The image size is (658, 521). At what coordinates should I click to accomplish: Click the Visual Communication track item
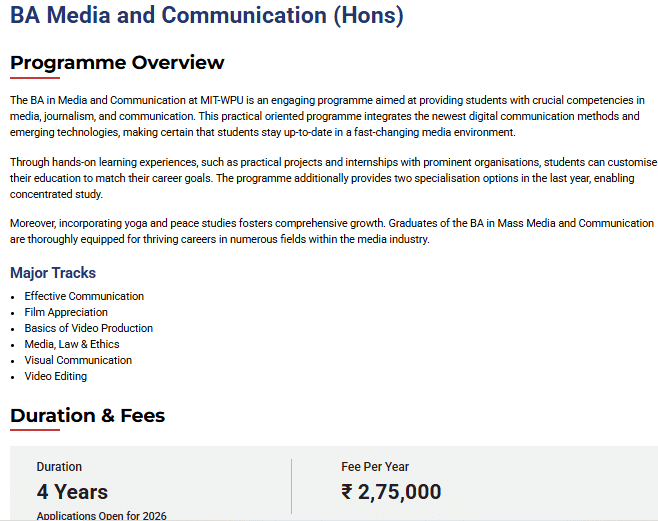[78, 360]
